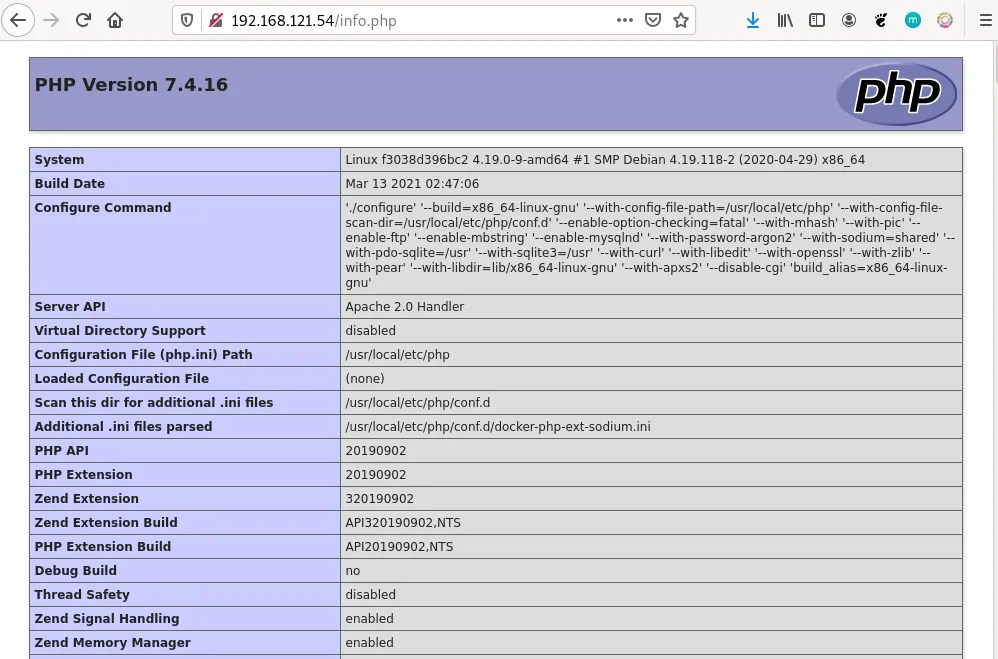Save page to Pocket
Image resolution: width=998 pixels, height=659 pixels.
653,20
